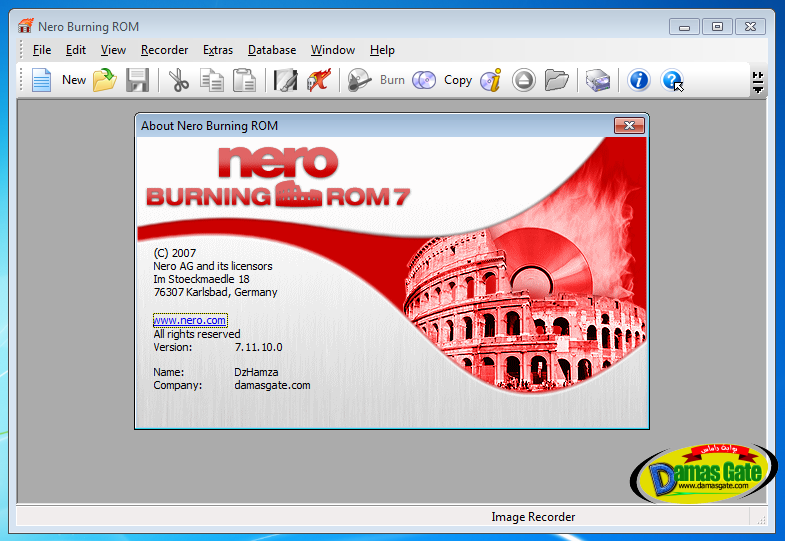The height and width of the screenshot is (541, 785).
Task: Open the Database menu
Action: 272,50
